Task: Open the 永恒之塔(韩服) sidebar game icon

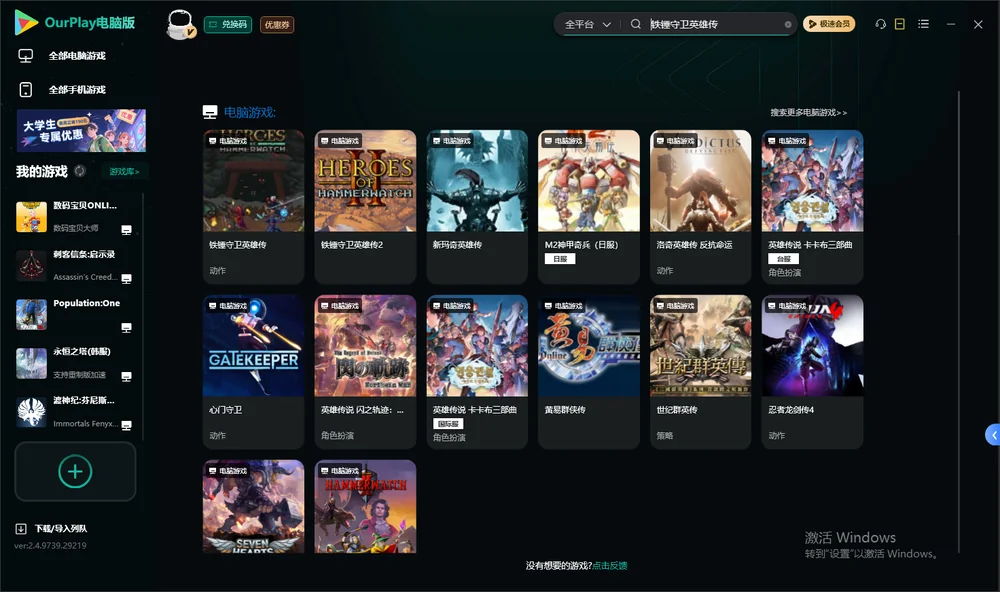Action: (x=31, y=363)
